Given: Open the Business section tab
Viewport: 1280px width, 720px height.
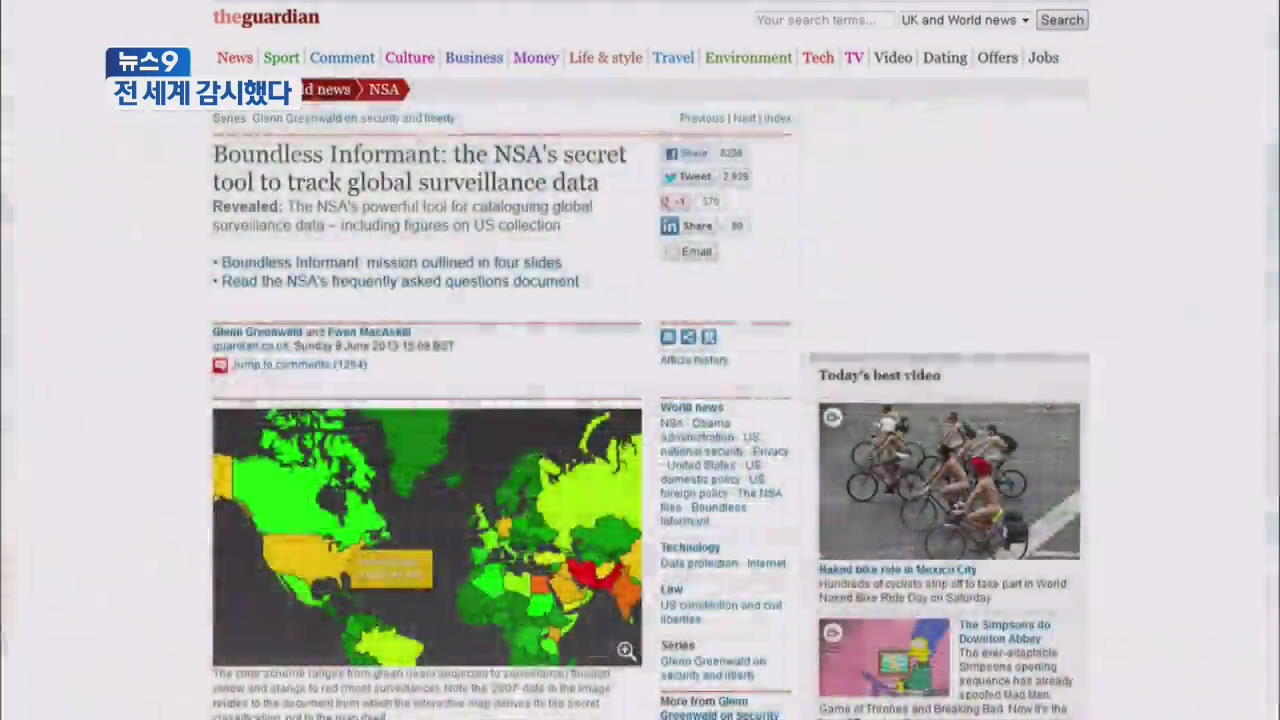Looking at the screenshot, I should click(x=474, y=58).
